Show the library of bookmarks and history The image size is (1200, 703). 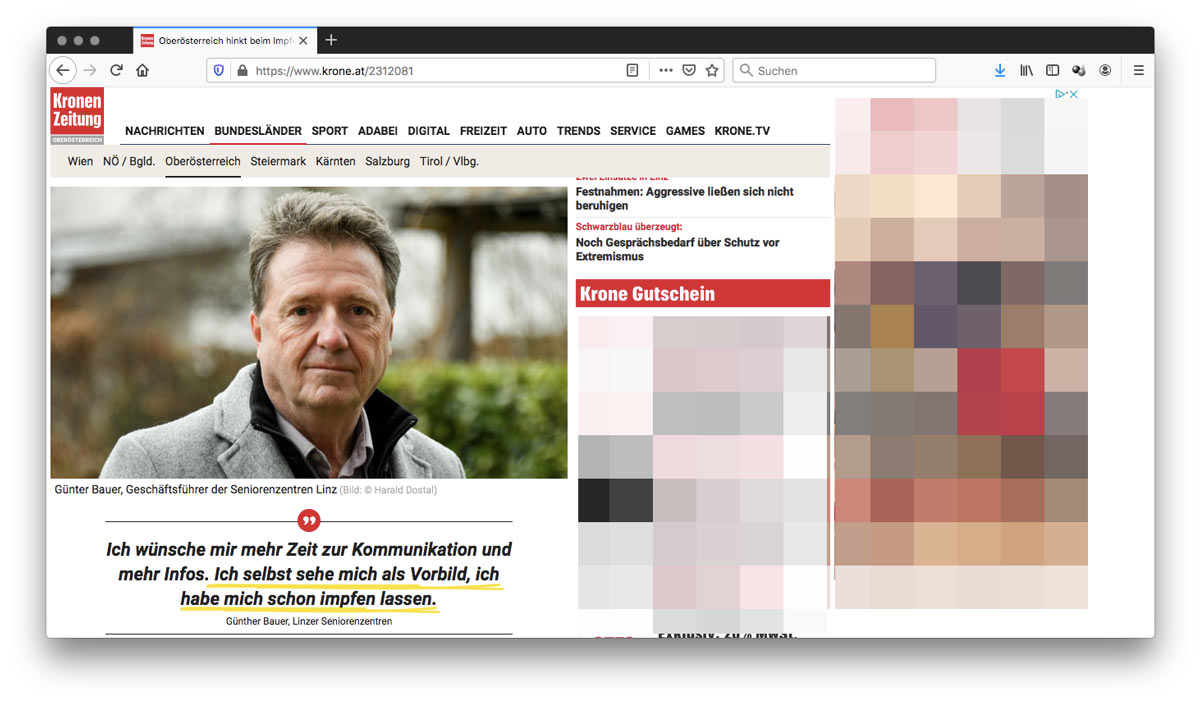click(1026, 71)
